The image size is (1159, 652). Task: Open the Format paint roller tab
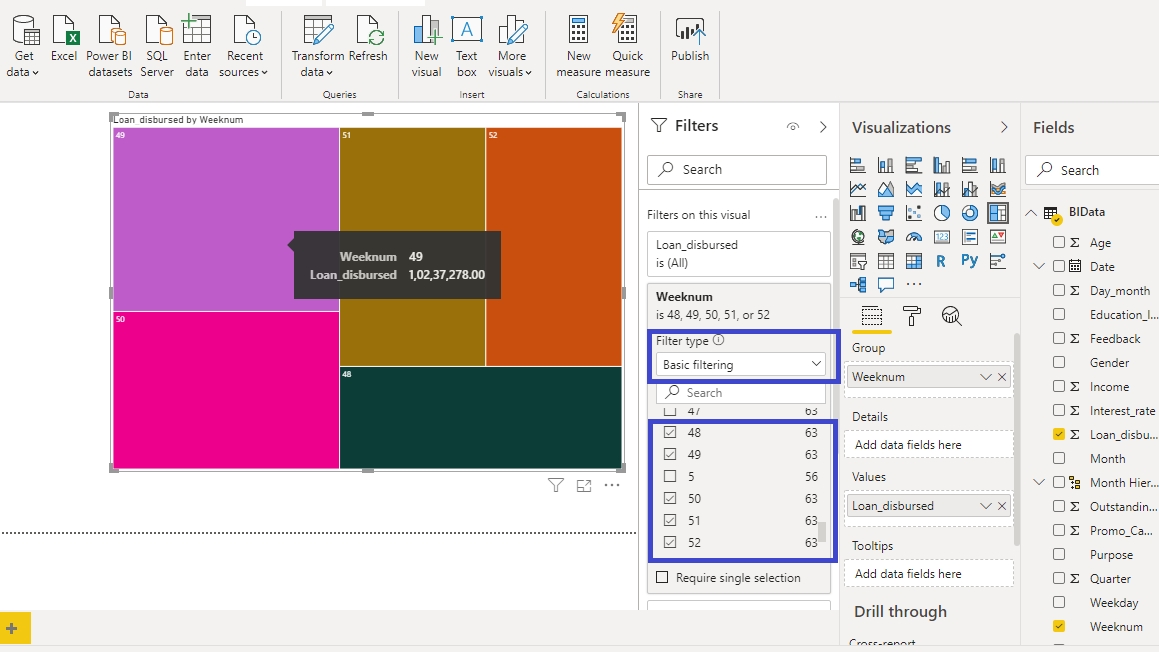coord(911,316)
